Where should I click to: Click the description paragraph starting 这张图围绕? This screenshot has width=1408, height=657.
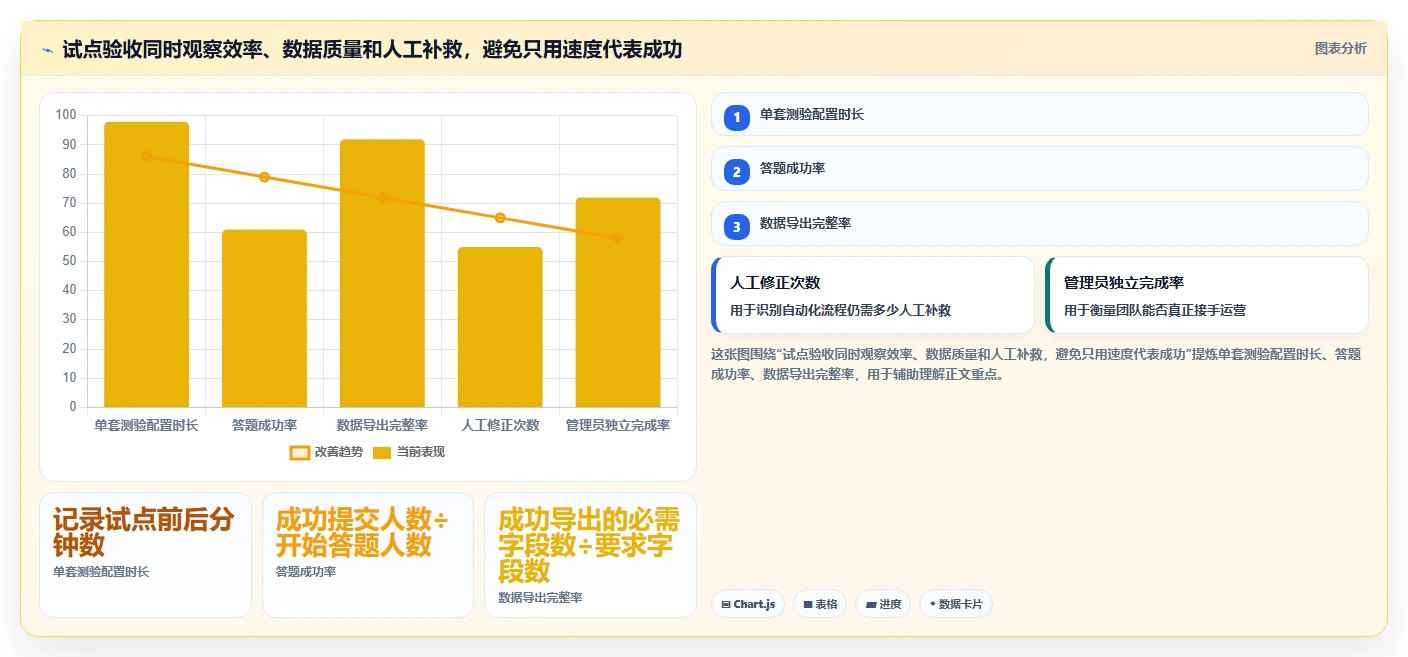pos(1036,364)
